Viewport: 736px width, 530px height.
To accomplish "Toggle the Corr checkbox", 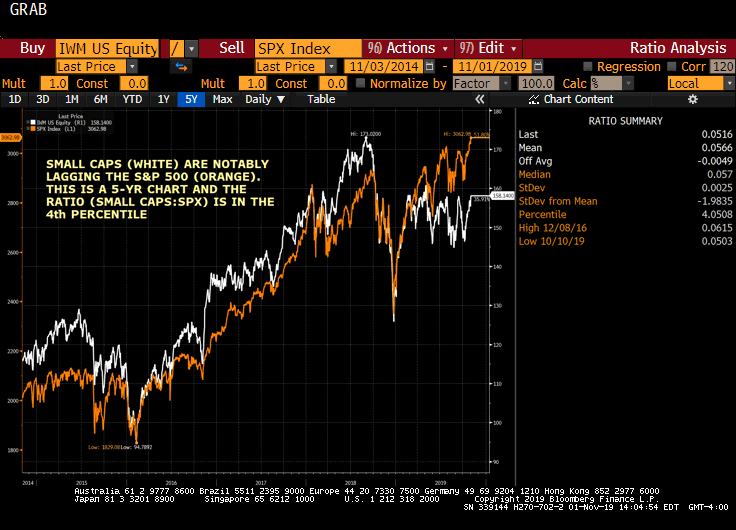I will [672, 67].
